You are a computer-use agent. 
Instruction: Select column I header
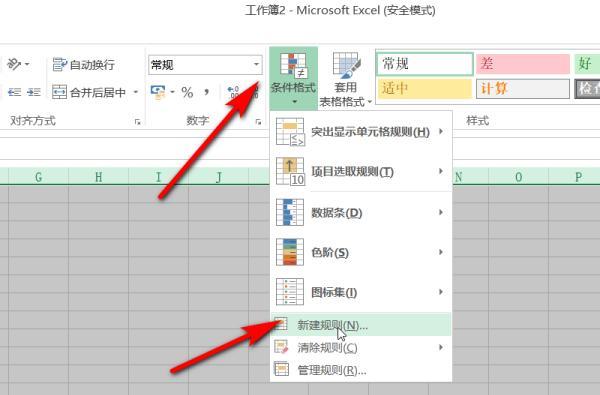point(158,177)
